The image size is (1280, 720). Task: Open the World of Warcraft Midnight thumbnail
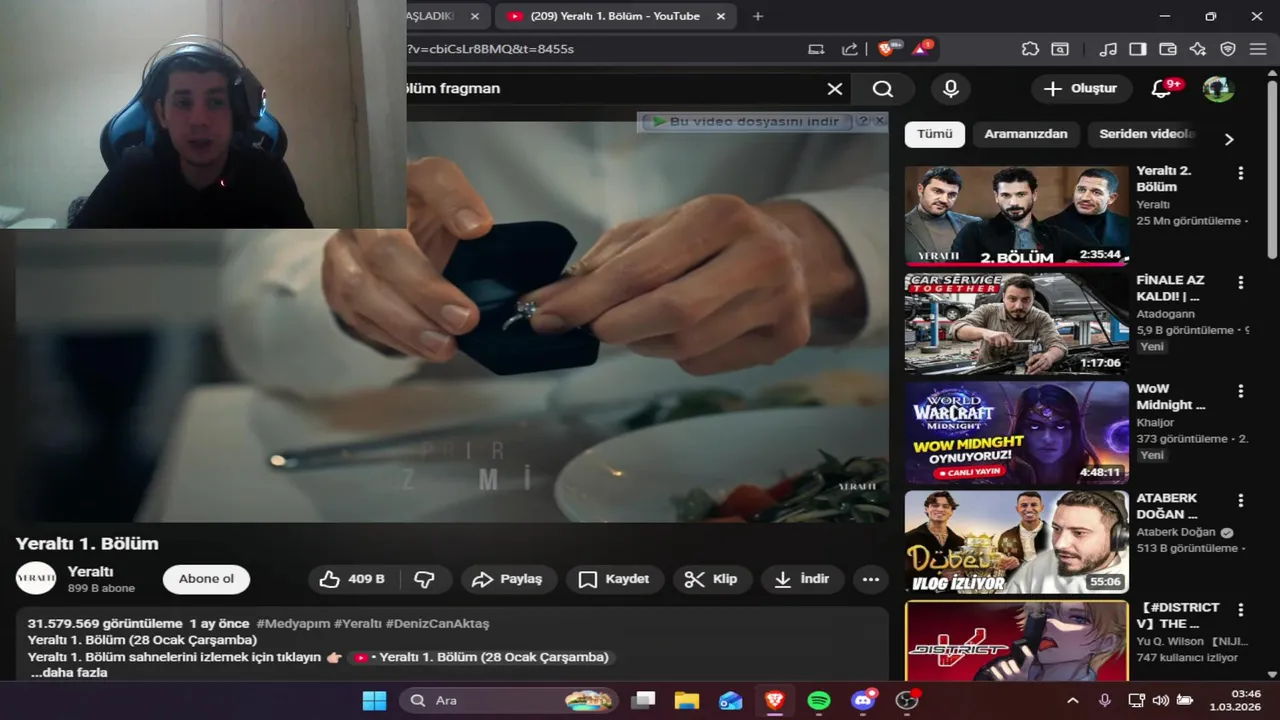[x=1017, y=433]
